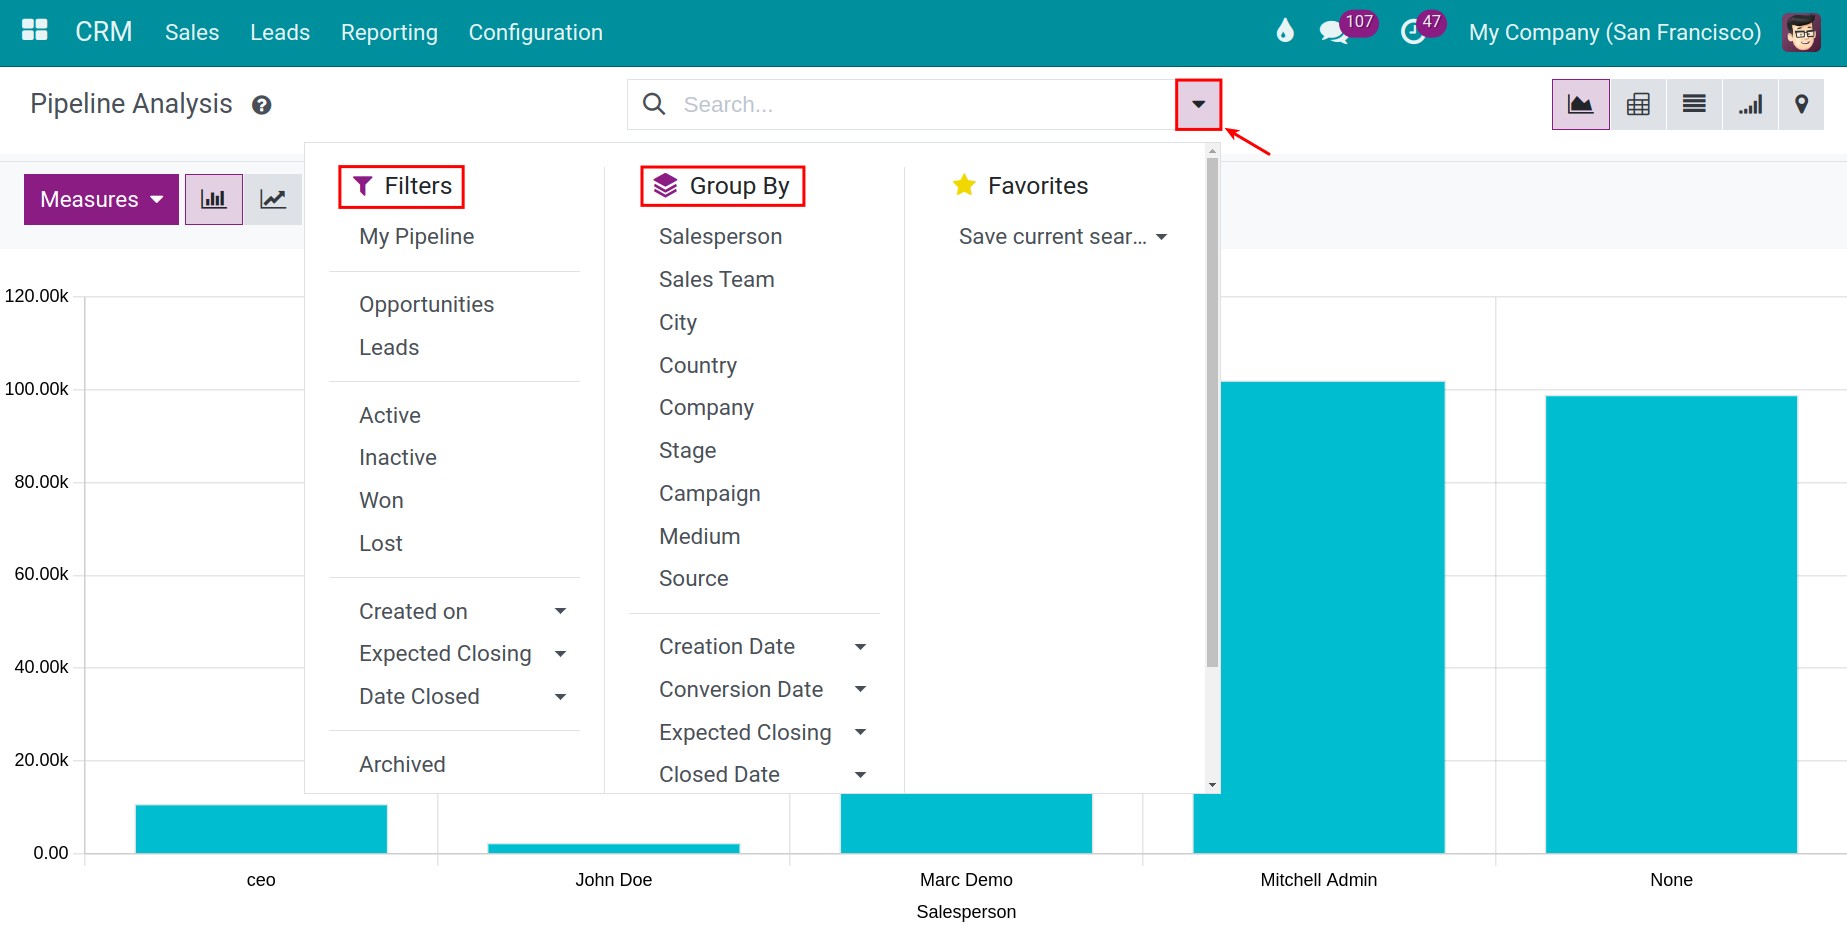1847x930 pixels.
Task: Select bar chart mode icon
Action: (214, 199)
